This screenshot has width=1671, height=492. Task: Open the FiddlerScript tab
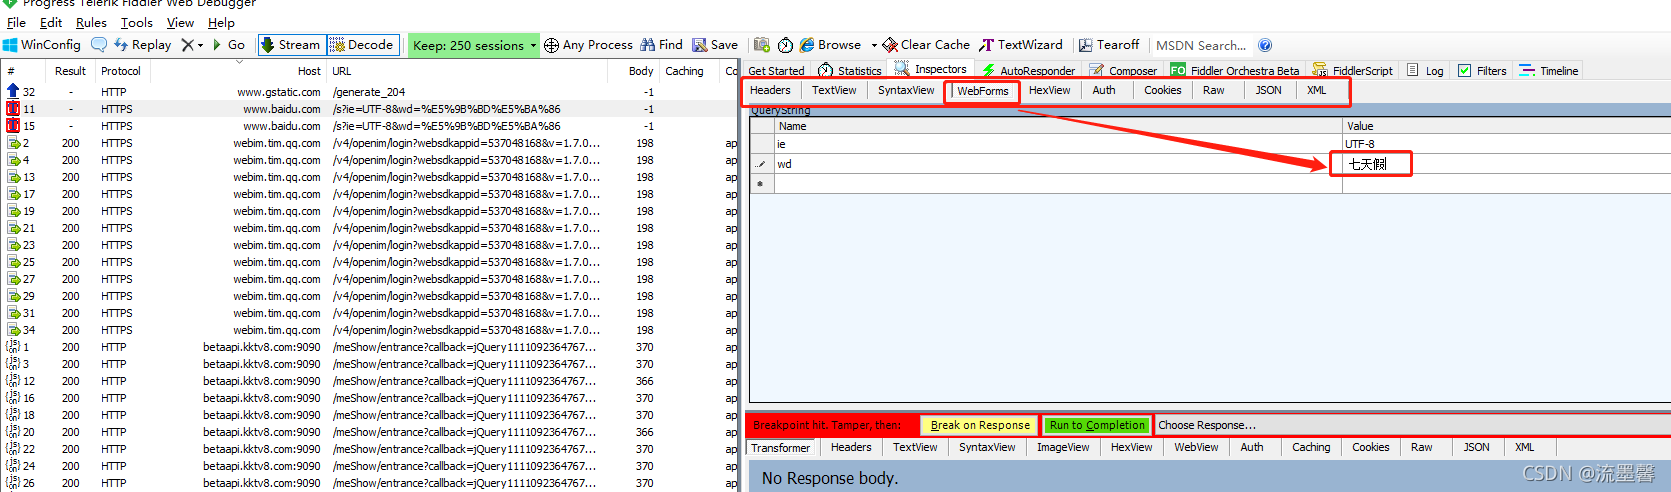pos(1353,71)
